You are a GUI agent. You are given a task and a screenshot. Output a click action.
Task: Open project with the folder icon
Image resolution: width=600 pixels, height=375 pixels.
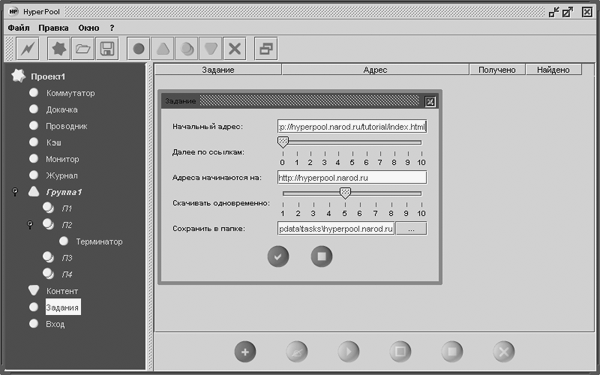(x=83, y=49)
